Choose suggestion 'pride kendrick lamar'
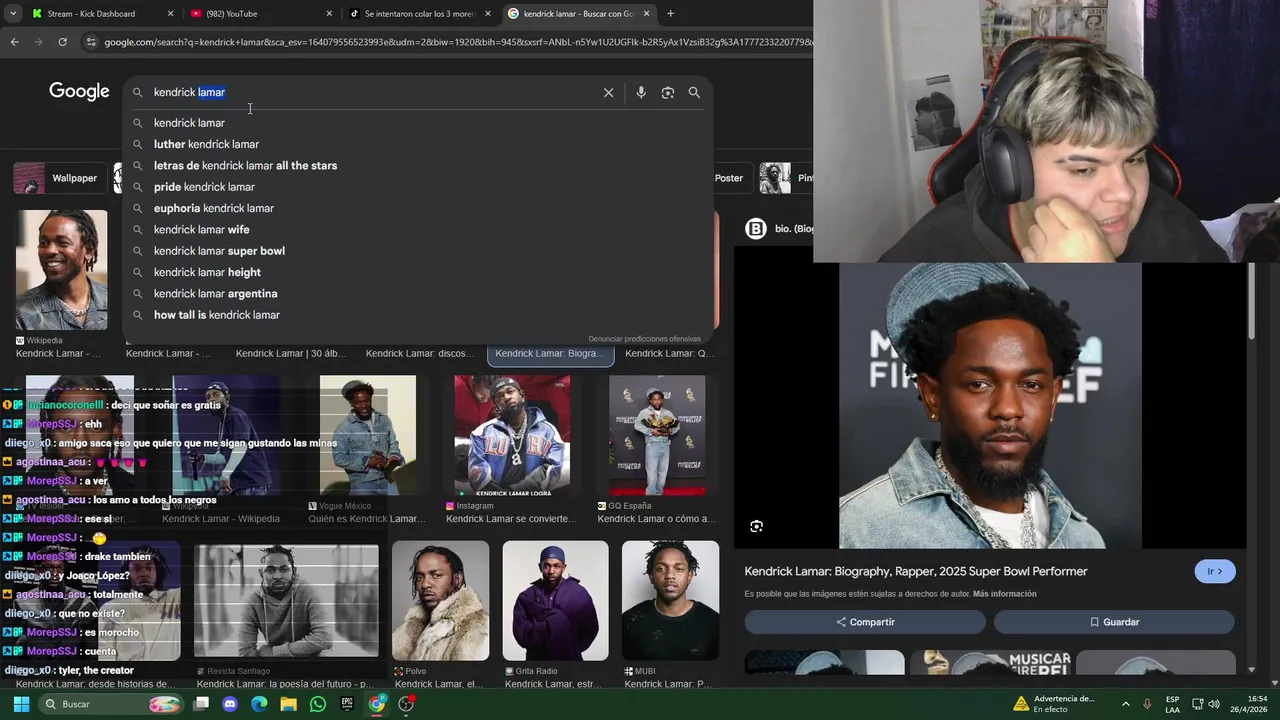The width and height of the screenshot is (1280, 720). click(x=417, y=187)
